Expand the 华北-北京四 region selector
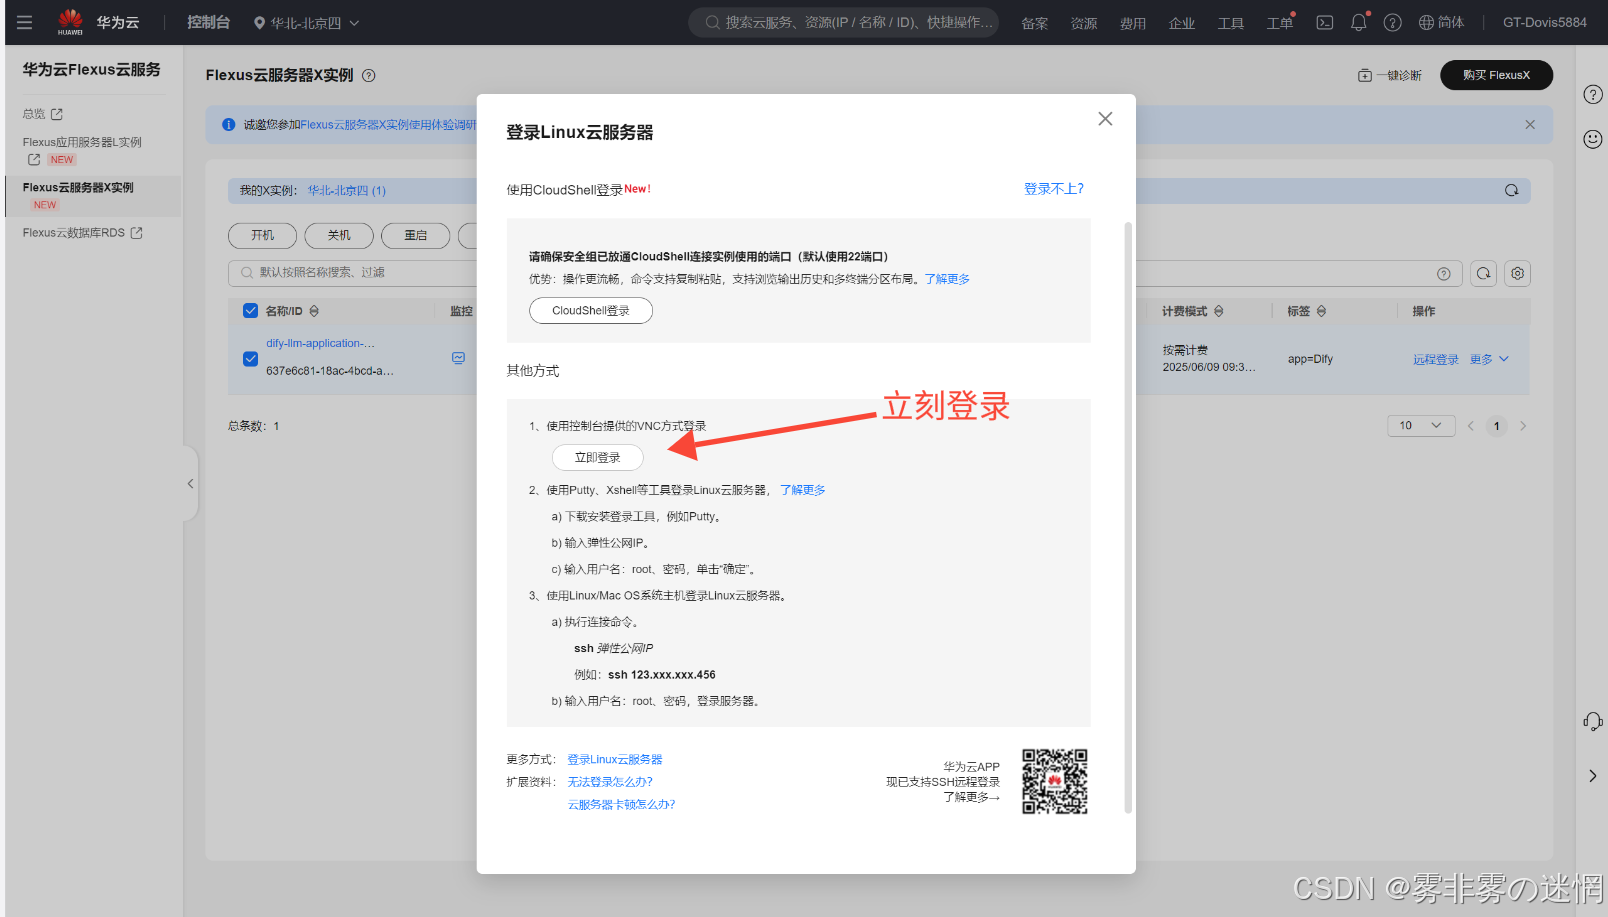1608x917 pixels. pyautogui.click(x=306, y=22)
